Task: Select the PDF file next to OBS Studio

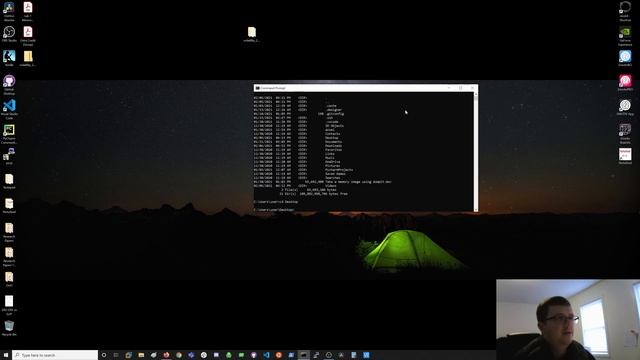Action: [28, 36]
